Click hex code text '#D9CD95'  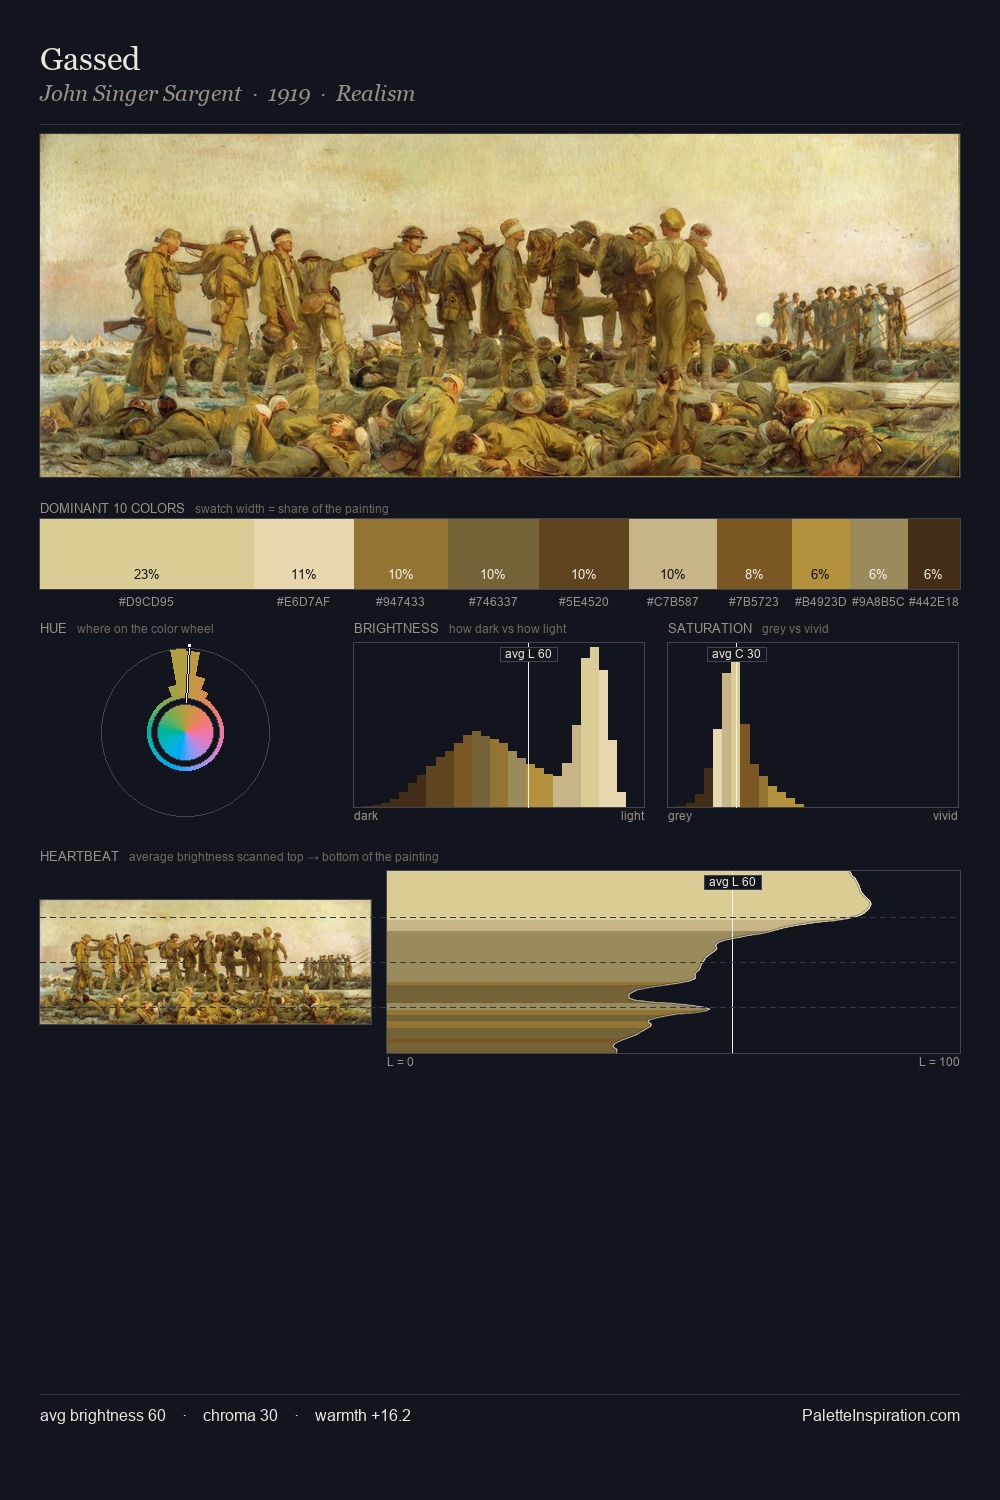(146, 602)
